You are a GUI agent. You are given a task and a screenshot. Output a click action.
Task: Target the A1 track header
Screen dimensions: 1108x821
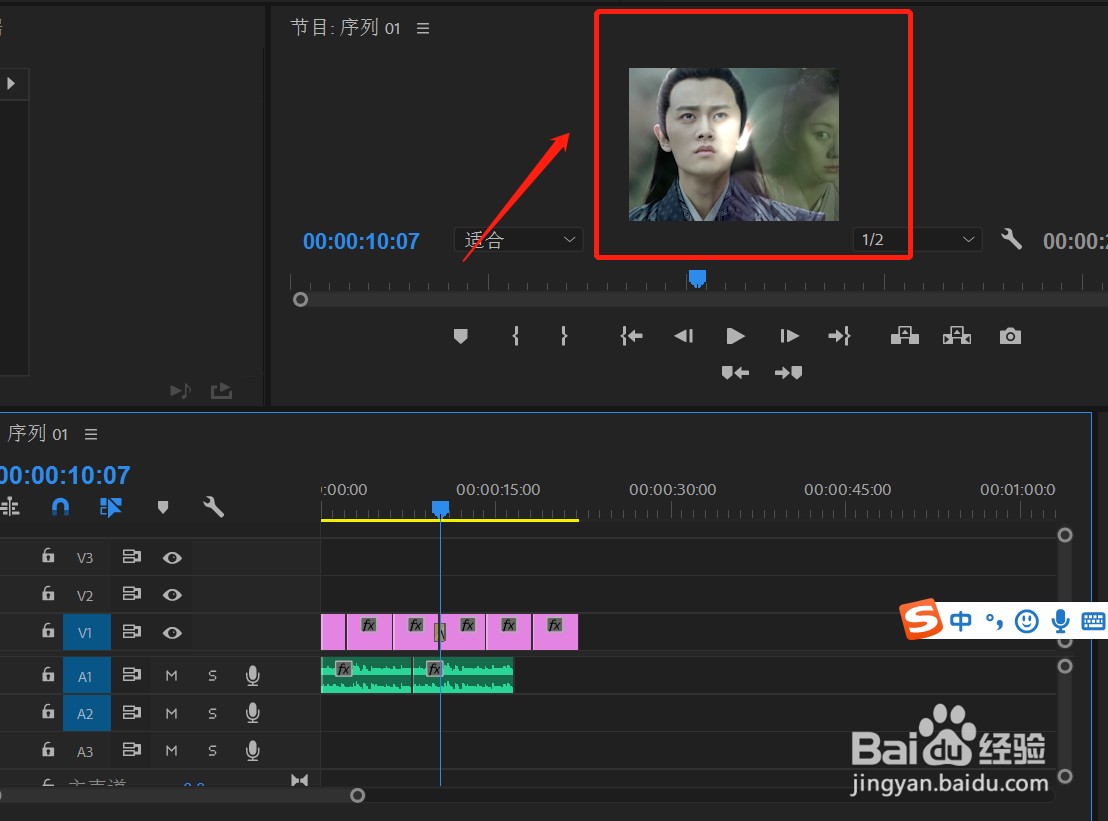(x=86, y=676)
